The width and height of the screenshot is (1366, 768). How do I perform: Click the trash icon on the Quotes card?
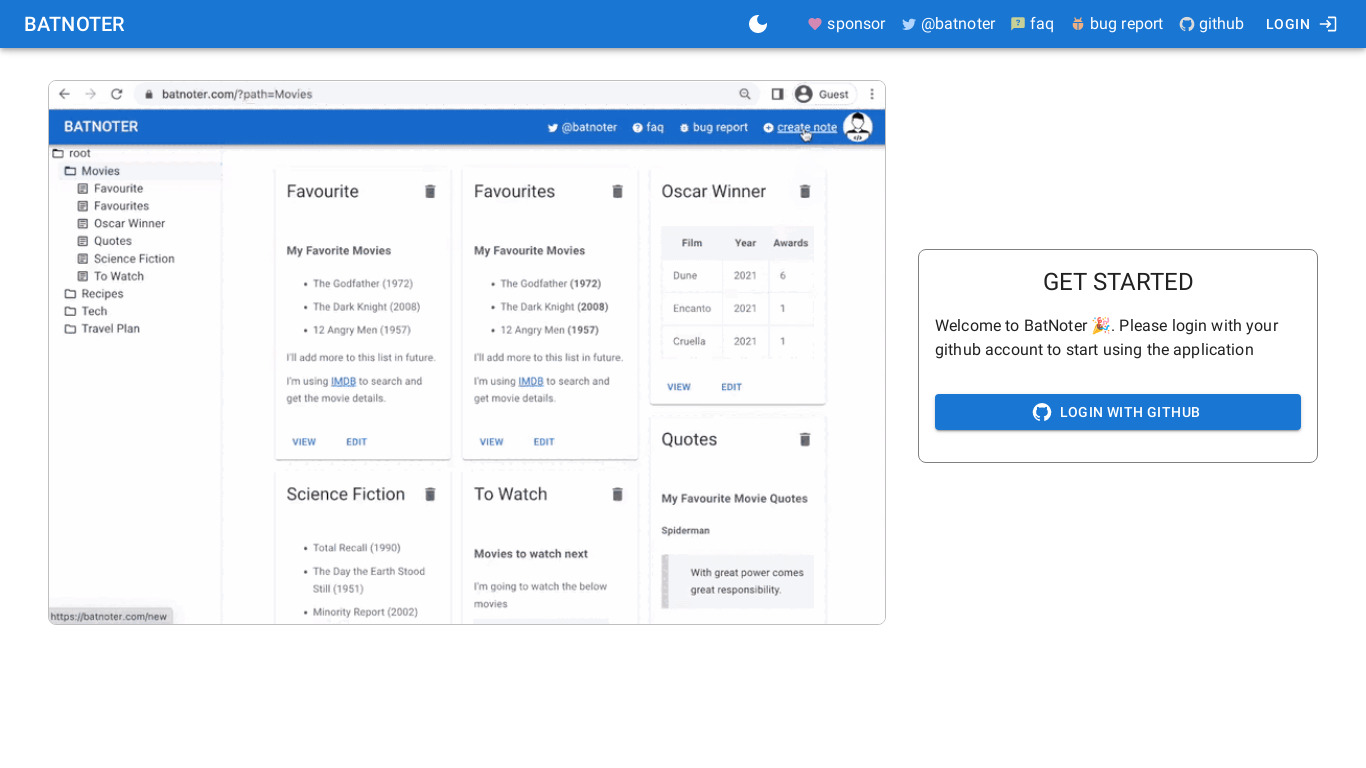pyautogui.click(x=805, y=439)
